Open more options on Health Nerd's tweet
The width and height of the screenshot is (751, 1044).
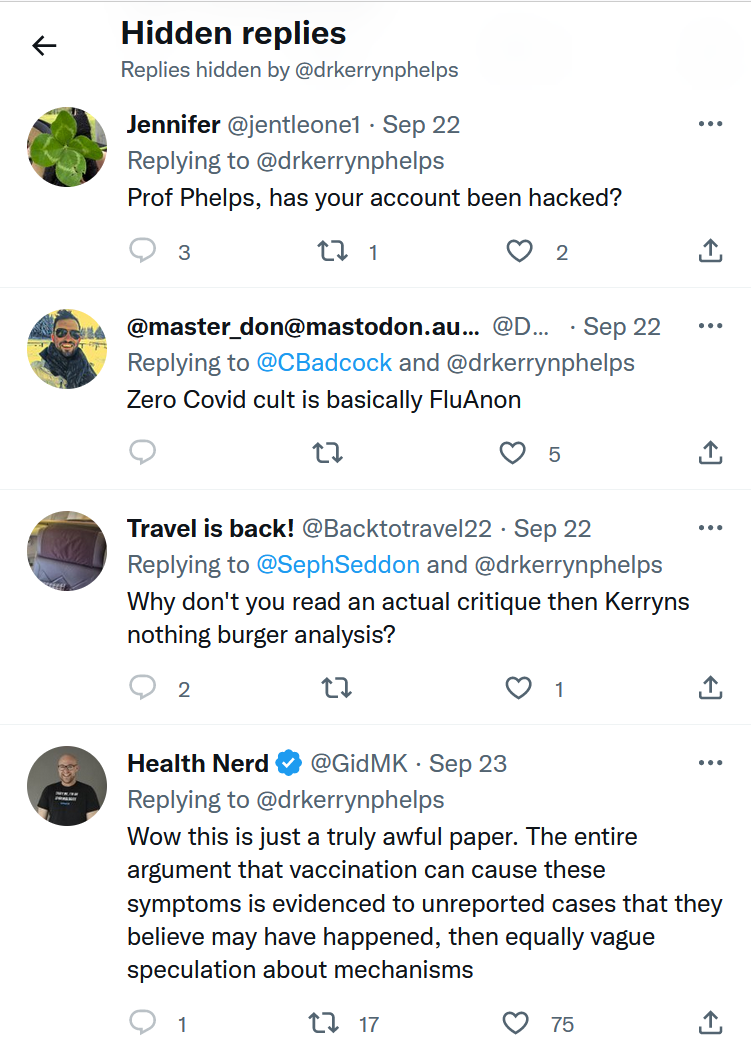click(x=710, y=763)
